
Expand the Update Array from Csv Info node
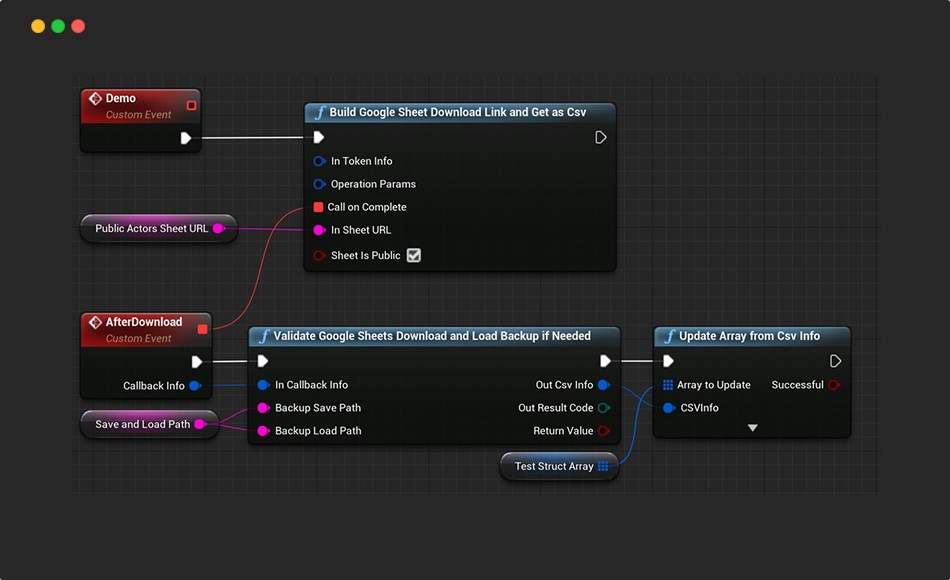[x=752, y=428]
